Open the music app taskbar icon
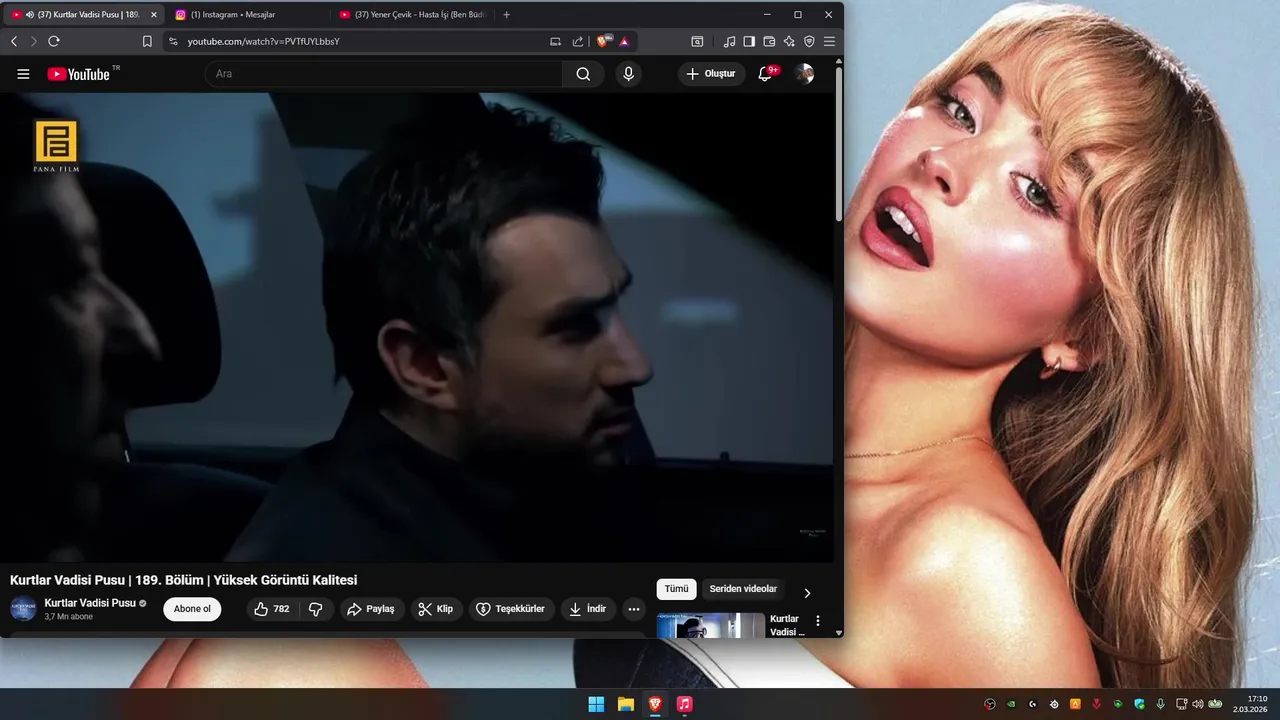Screen dimensions: 1280x720 pyautogui.click(x=684, y=704)
